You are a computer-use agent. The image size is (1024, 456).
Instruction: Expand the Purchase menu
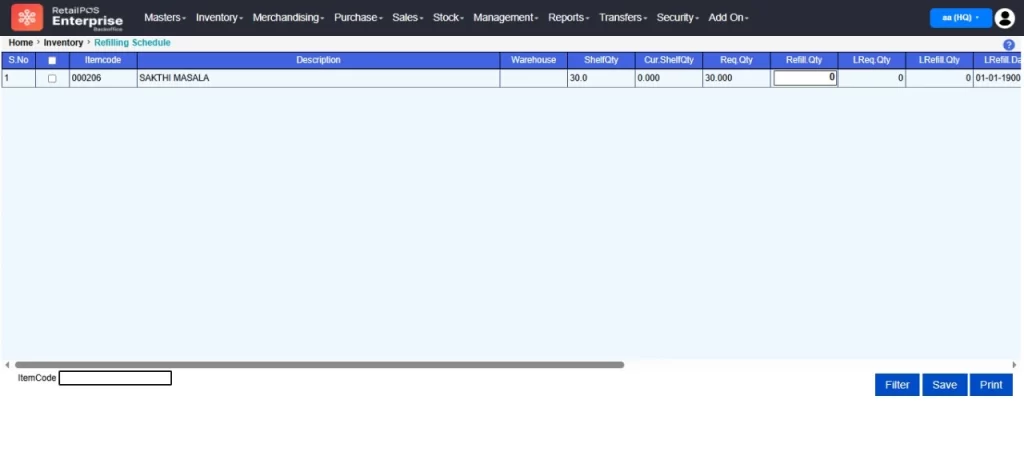358,18
